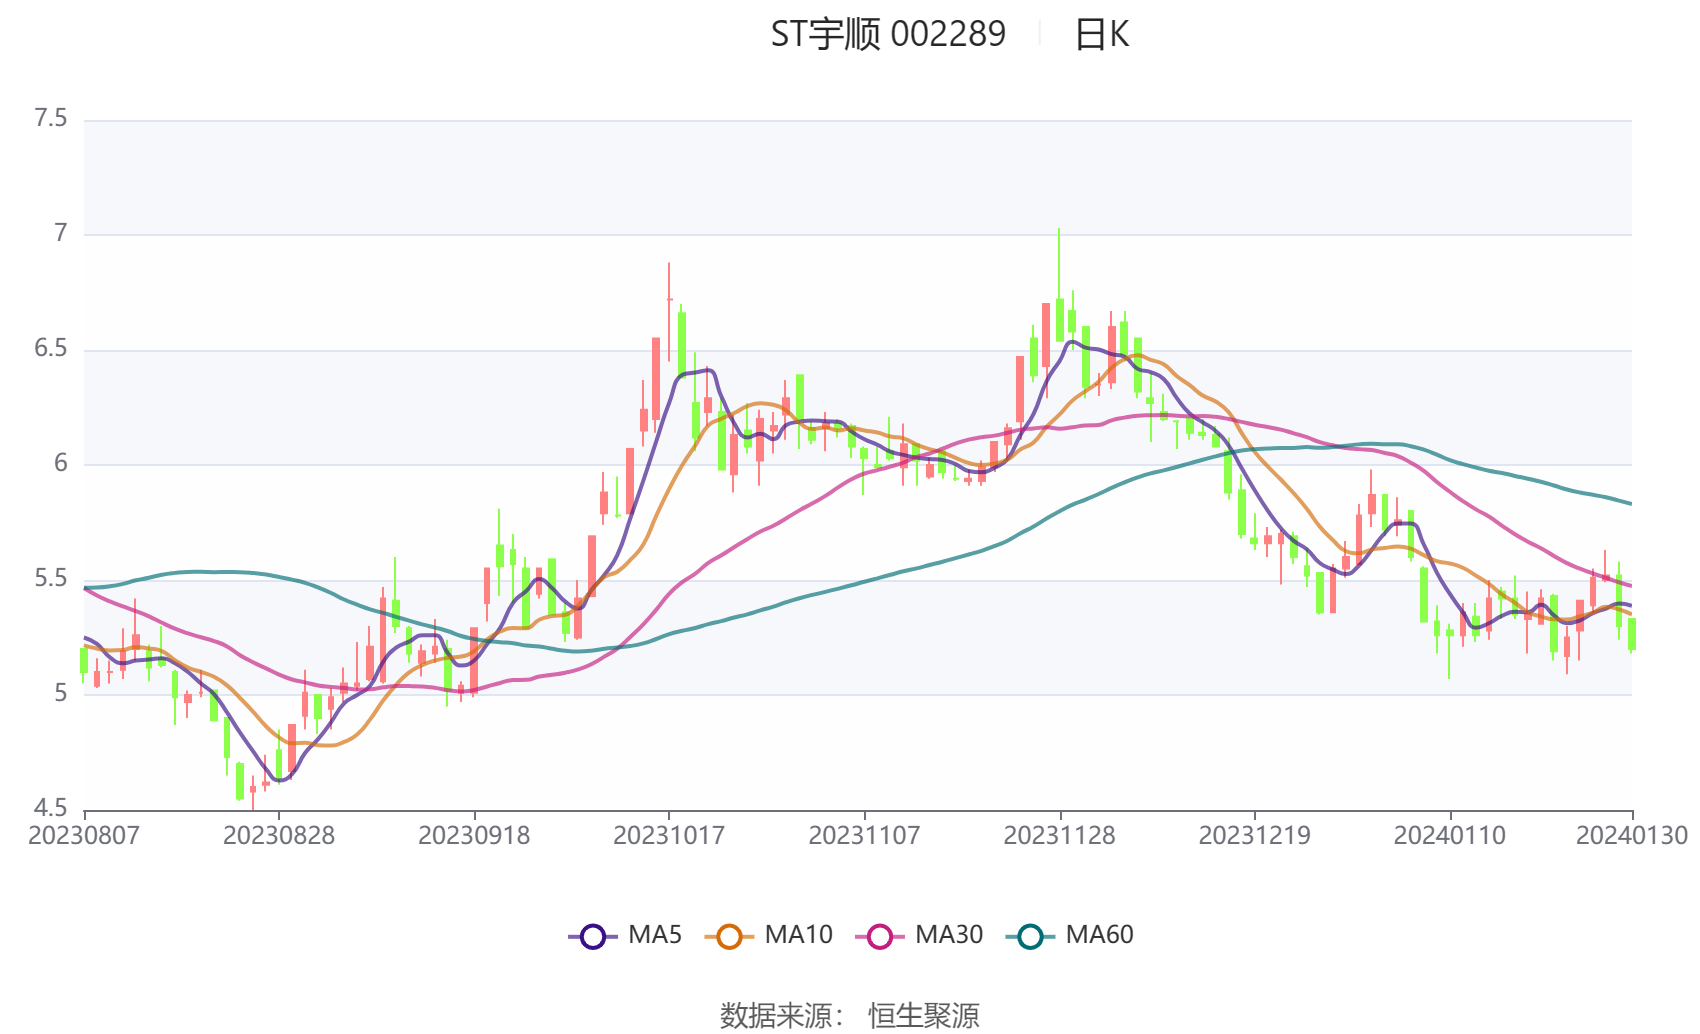Click the orange MA10 line at its peak
The width and height of the screenshot is (1700, 1034).
coord(1140,355)
